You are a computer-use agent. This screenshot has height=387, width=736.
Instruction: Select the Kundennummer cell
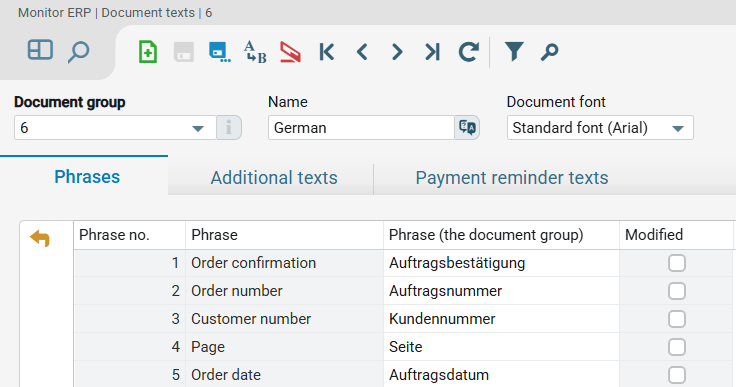(501, 319)
